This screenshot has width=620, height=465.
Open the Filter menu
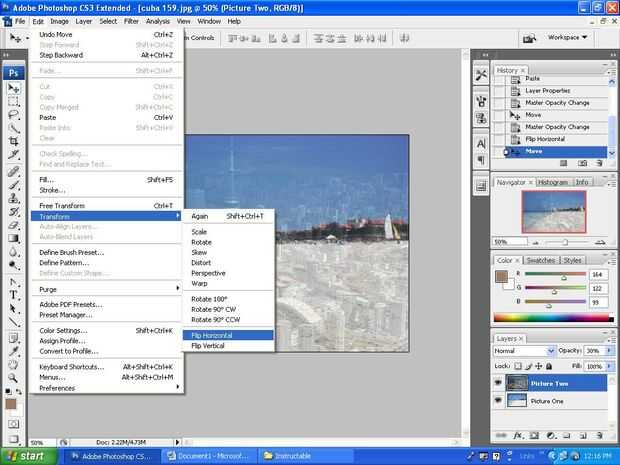coord(131,21)
